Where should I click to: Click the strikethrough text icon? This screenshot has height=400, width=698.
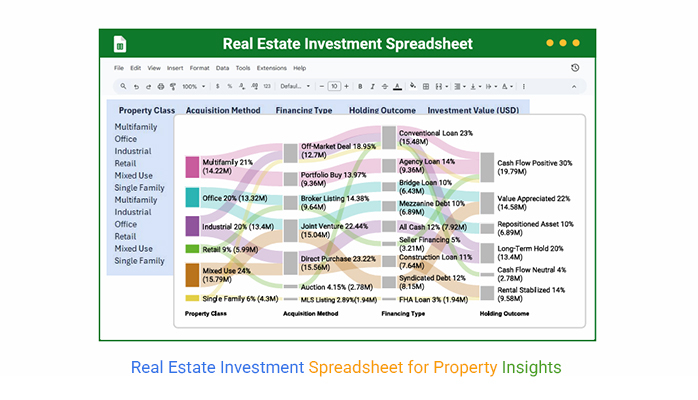(x=383, y=86)
